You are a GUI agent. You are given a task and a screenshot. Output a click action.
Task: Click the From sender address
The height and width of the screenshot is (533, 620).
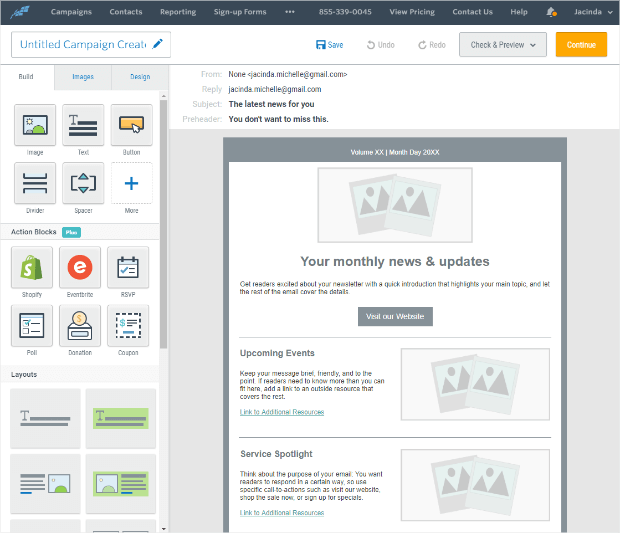(287, 74)
